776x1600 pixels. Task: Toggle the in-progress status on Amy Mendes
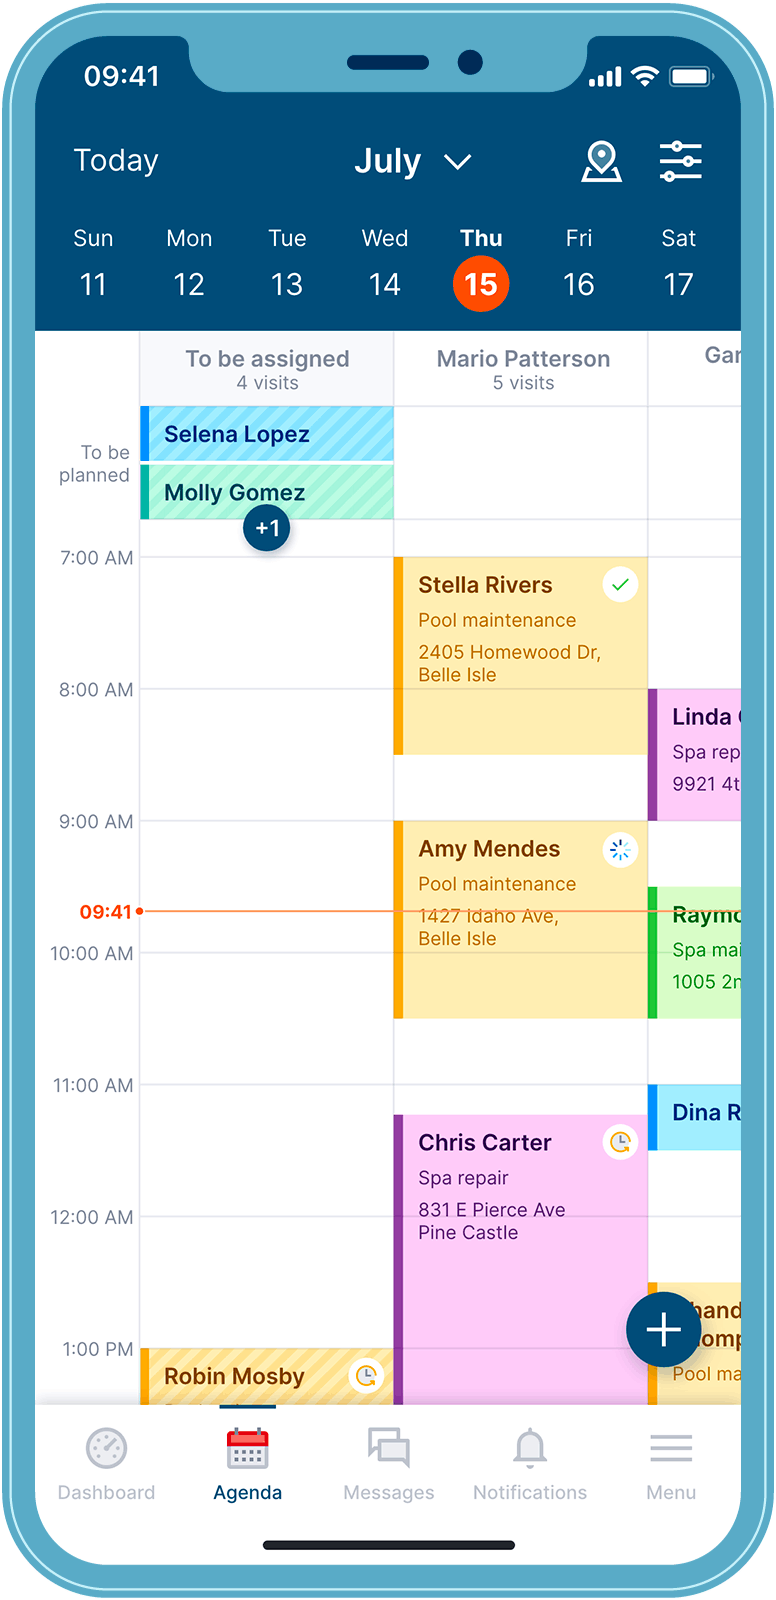pyautogui.click(x=620, y=850)
